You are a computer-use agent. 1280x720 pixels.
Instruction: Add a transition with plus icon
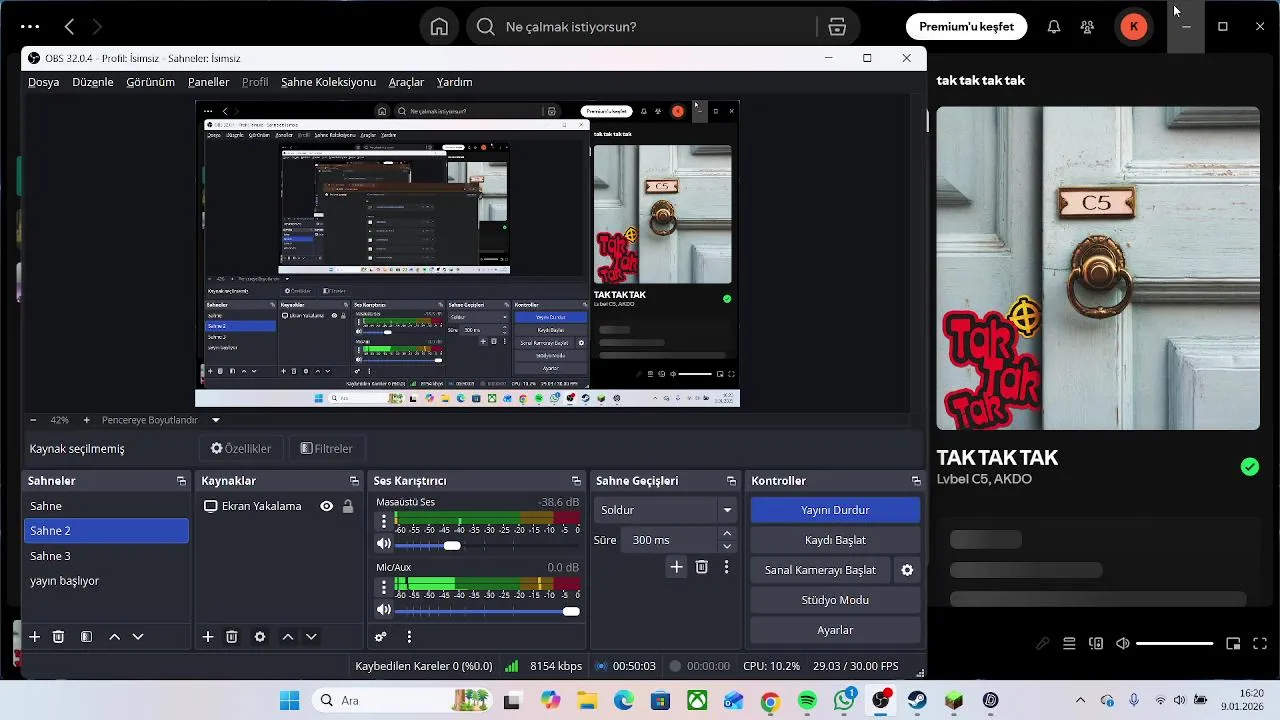pos(677,567)
